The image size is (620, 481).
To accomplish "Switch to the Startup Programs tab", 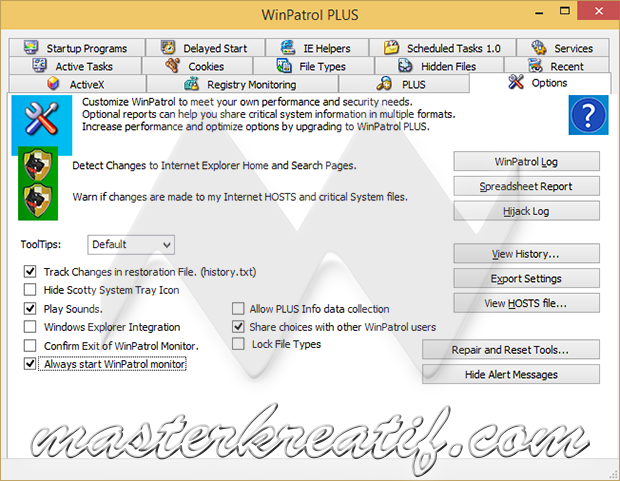I will [77, 47].
